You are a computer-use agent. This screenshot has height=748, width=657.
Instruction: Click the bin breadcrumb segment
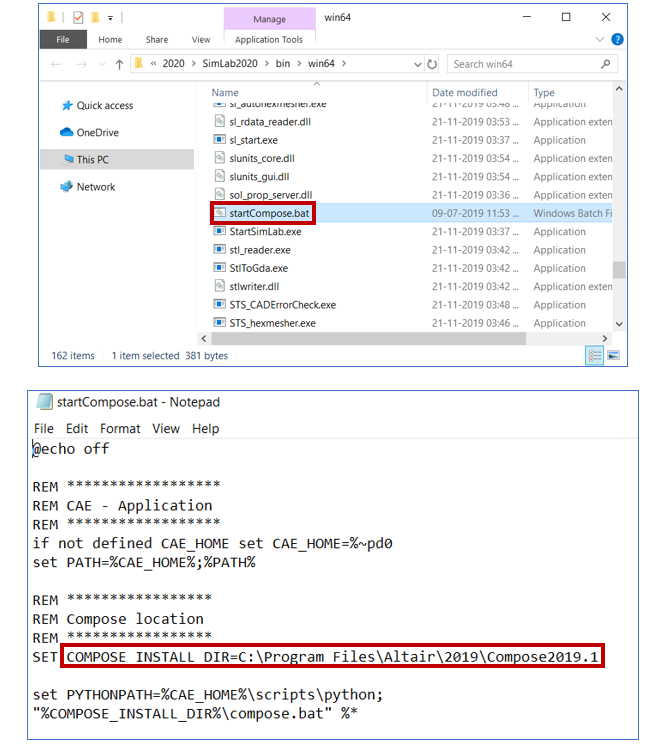[283, 63]
